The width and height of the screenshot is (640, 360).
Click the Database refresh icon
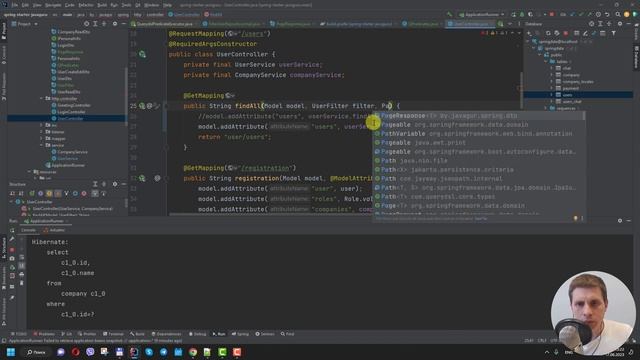[x=548, y=33]
